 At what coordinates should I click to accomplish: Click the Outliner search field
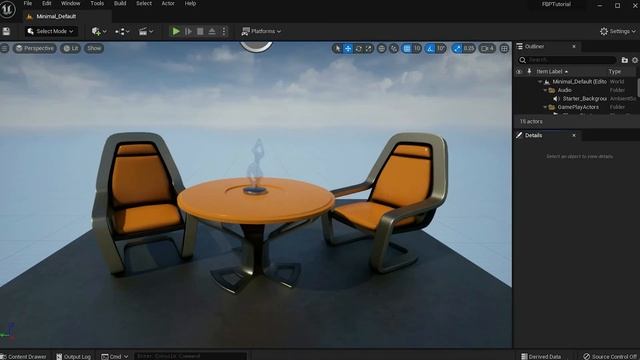point(567,60)
